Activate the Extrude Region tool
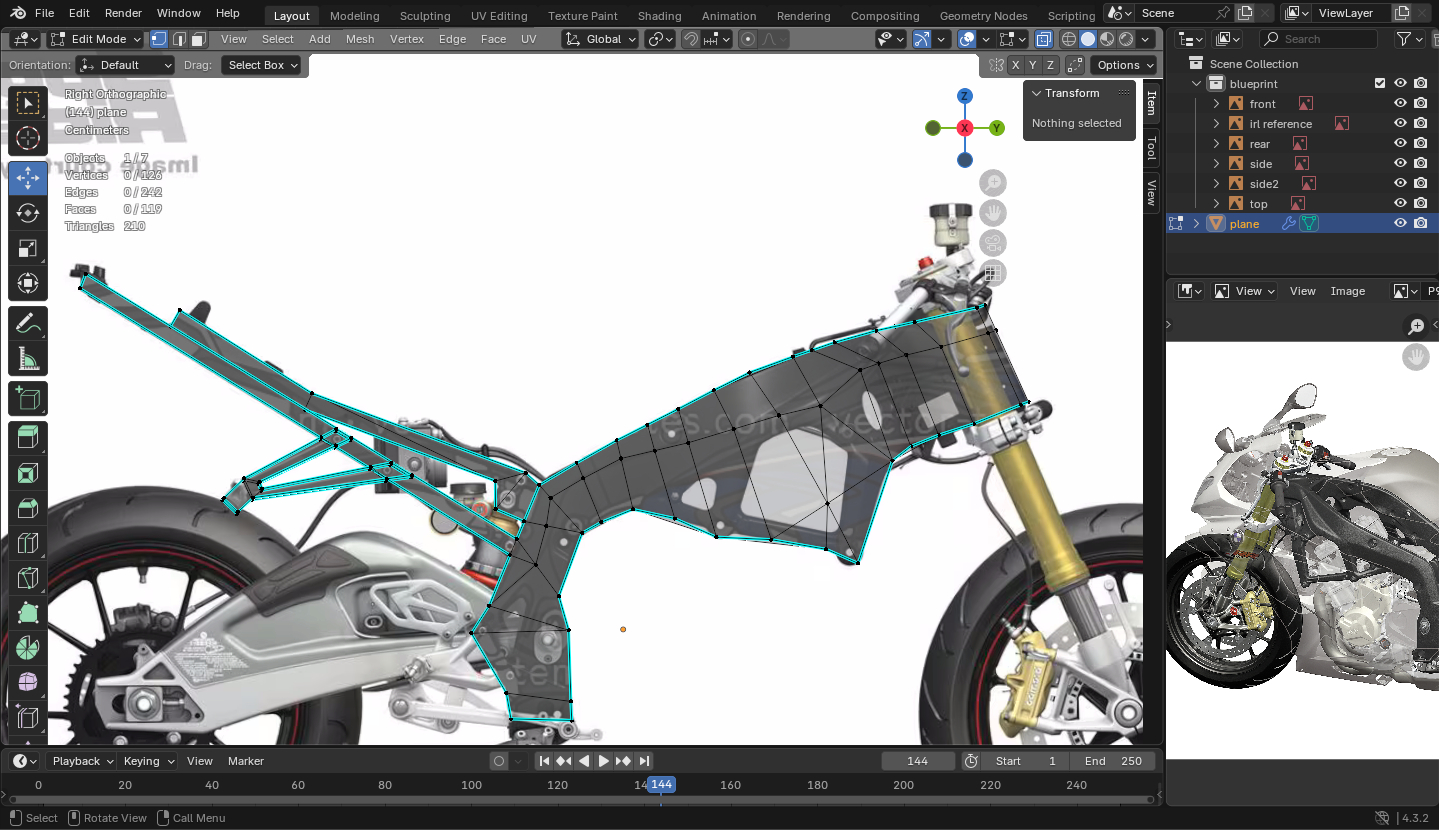1439x830 pixels. (x=28, y=438)
